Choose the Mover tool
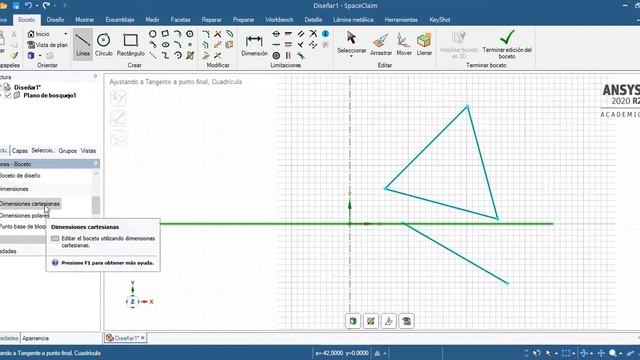The image size is (640, 360). coord(404,44)
